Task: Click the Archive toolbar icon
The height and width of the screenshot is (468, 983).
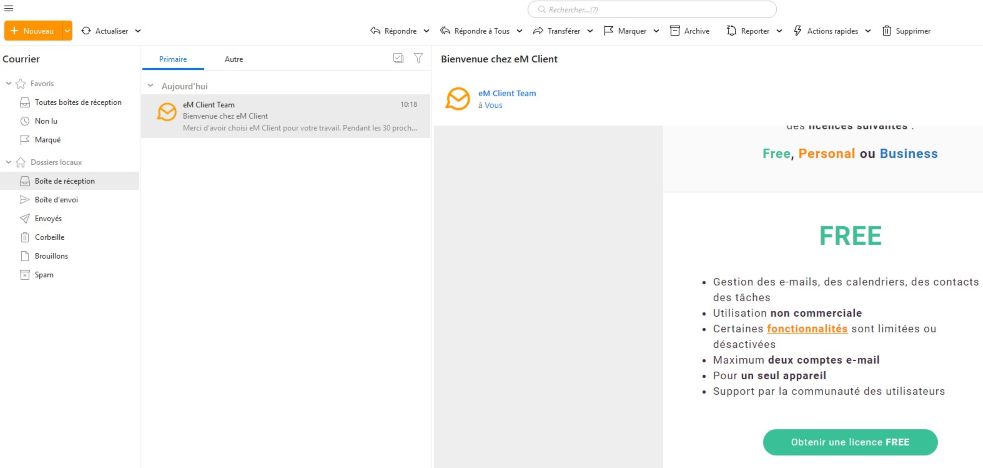Action: coord(675,31)
